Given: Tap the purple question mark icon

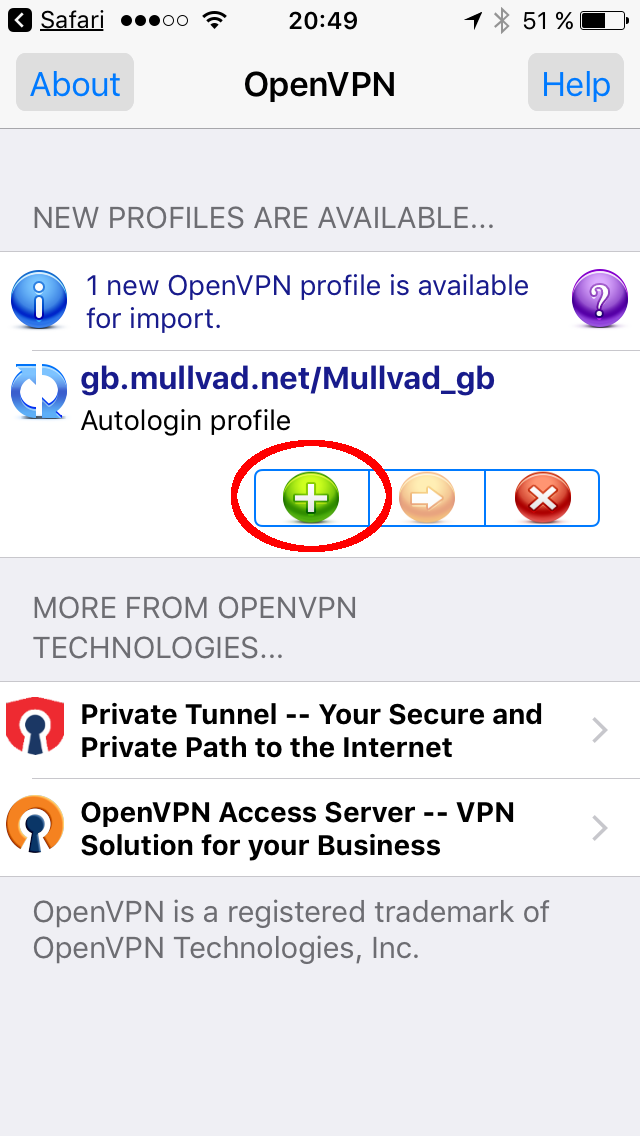Looking at the screenshot, I should (599, 298).
